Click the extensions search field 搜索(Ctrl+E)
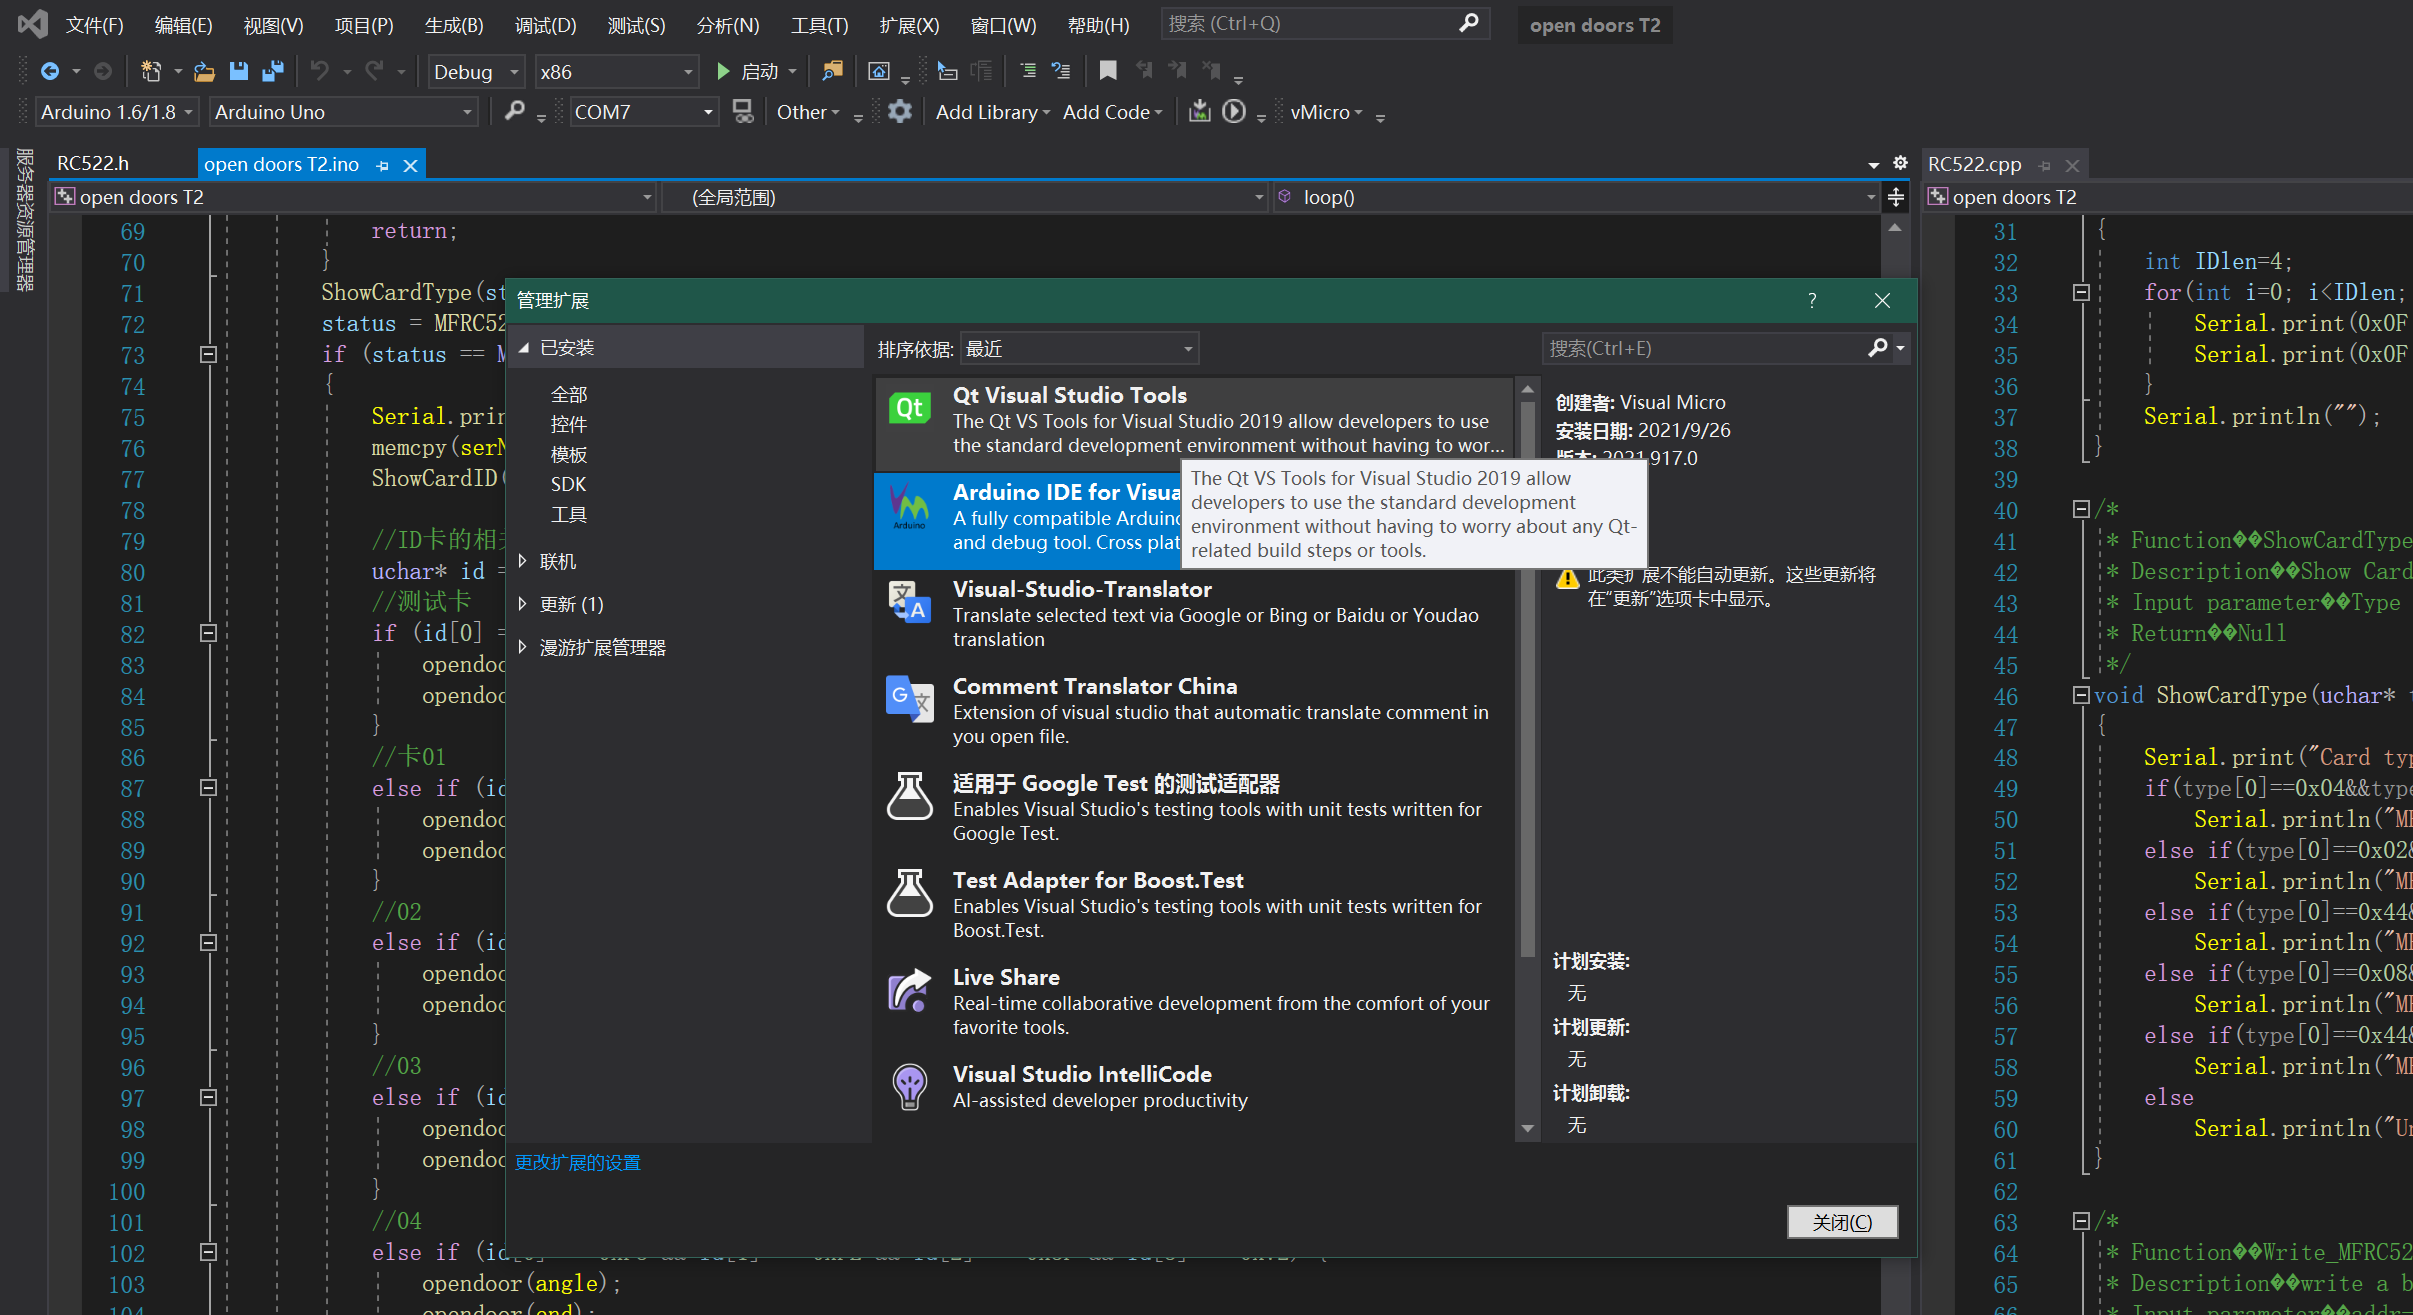Screen dimensions: 2413x1315 point(1700,349)
